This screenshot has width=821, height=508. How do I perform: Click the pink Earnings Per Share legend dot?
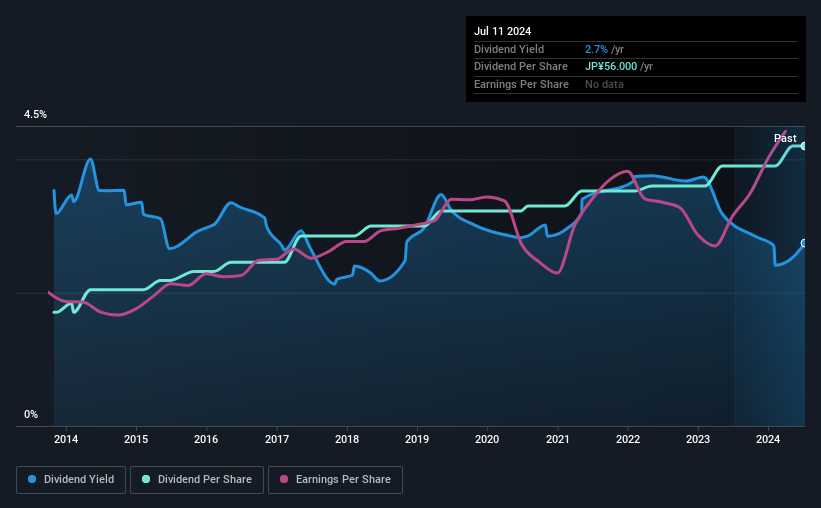click(x=284, y=479)
